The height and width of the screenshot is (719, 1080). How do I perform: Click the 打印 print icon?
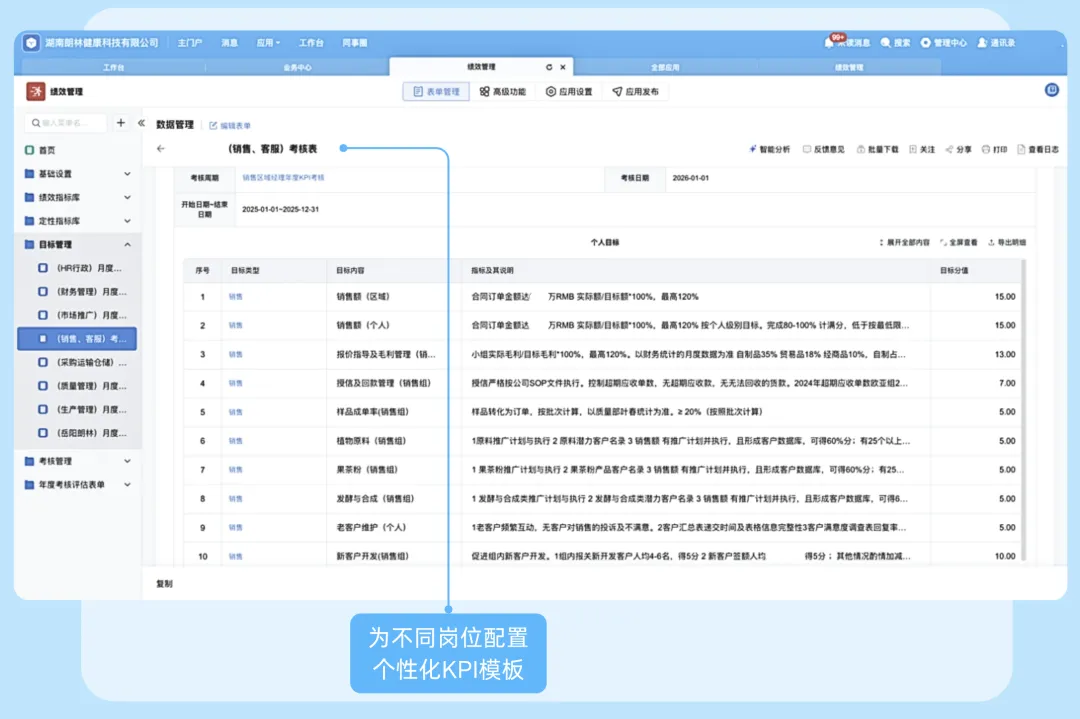coord(986,149)
